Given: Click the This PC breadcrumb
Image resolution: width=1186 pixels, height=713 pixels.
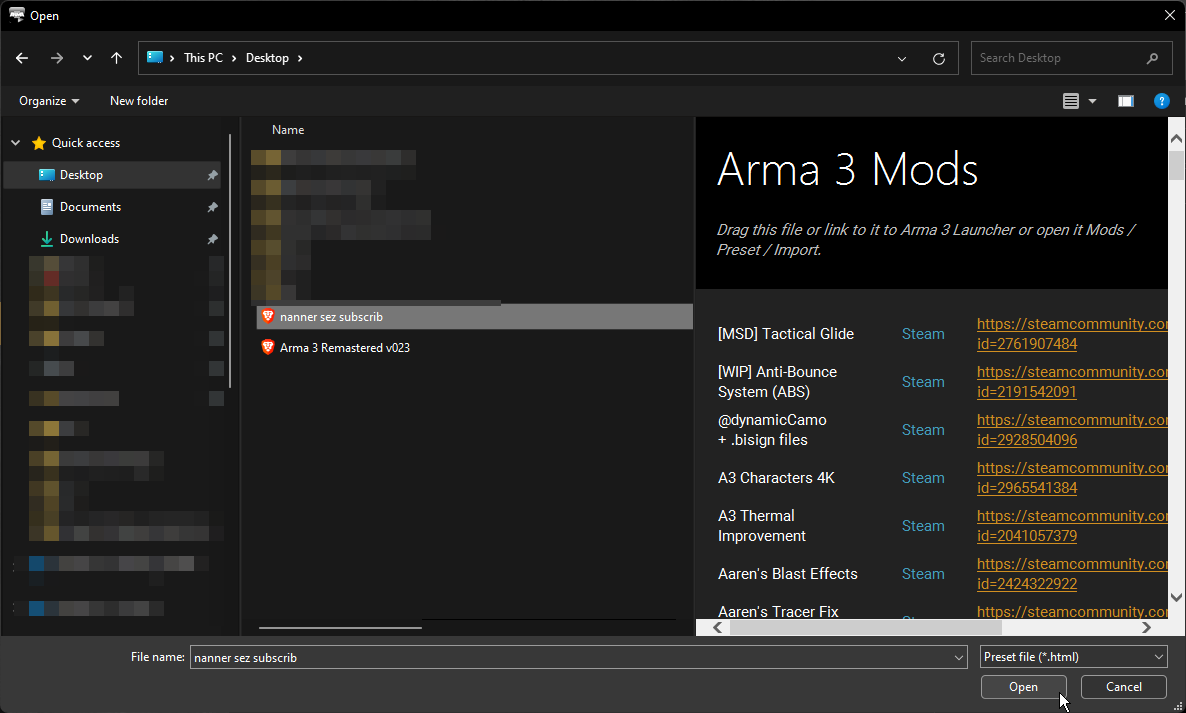Looking at the screenshot, I should (203, 58).
